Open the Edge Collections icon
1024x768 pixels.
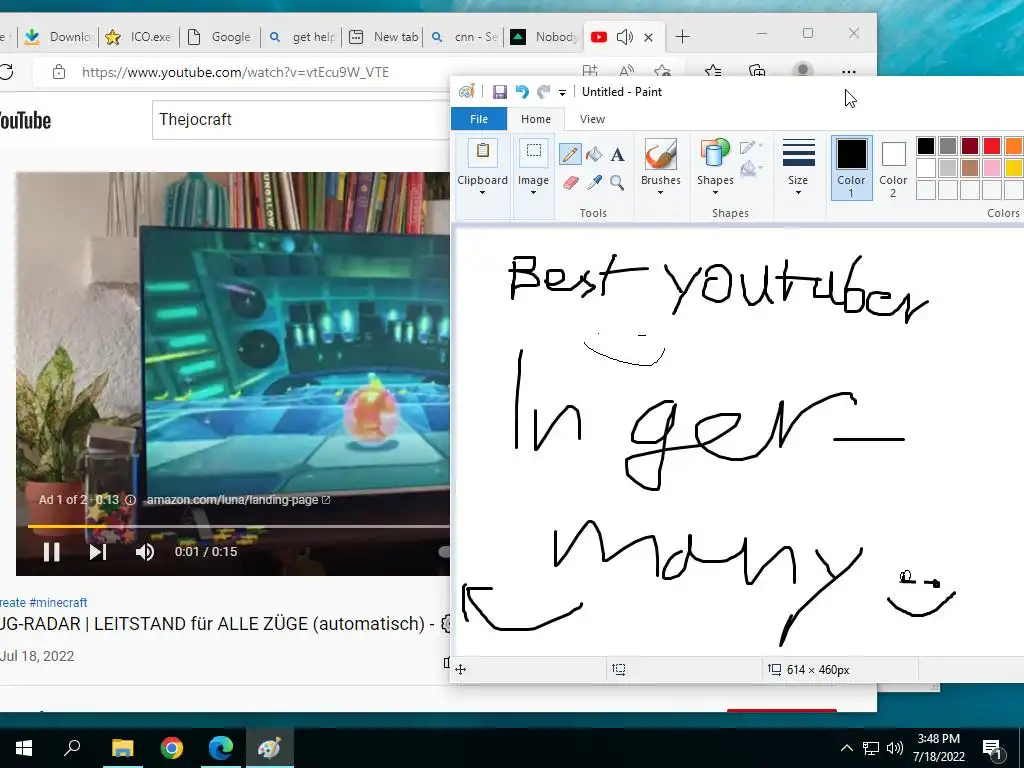click(x=757, y=71)
